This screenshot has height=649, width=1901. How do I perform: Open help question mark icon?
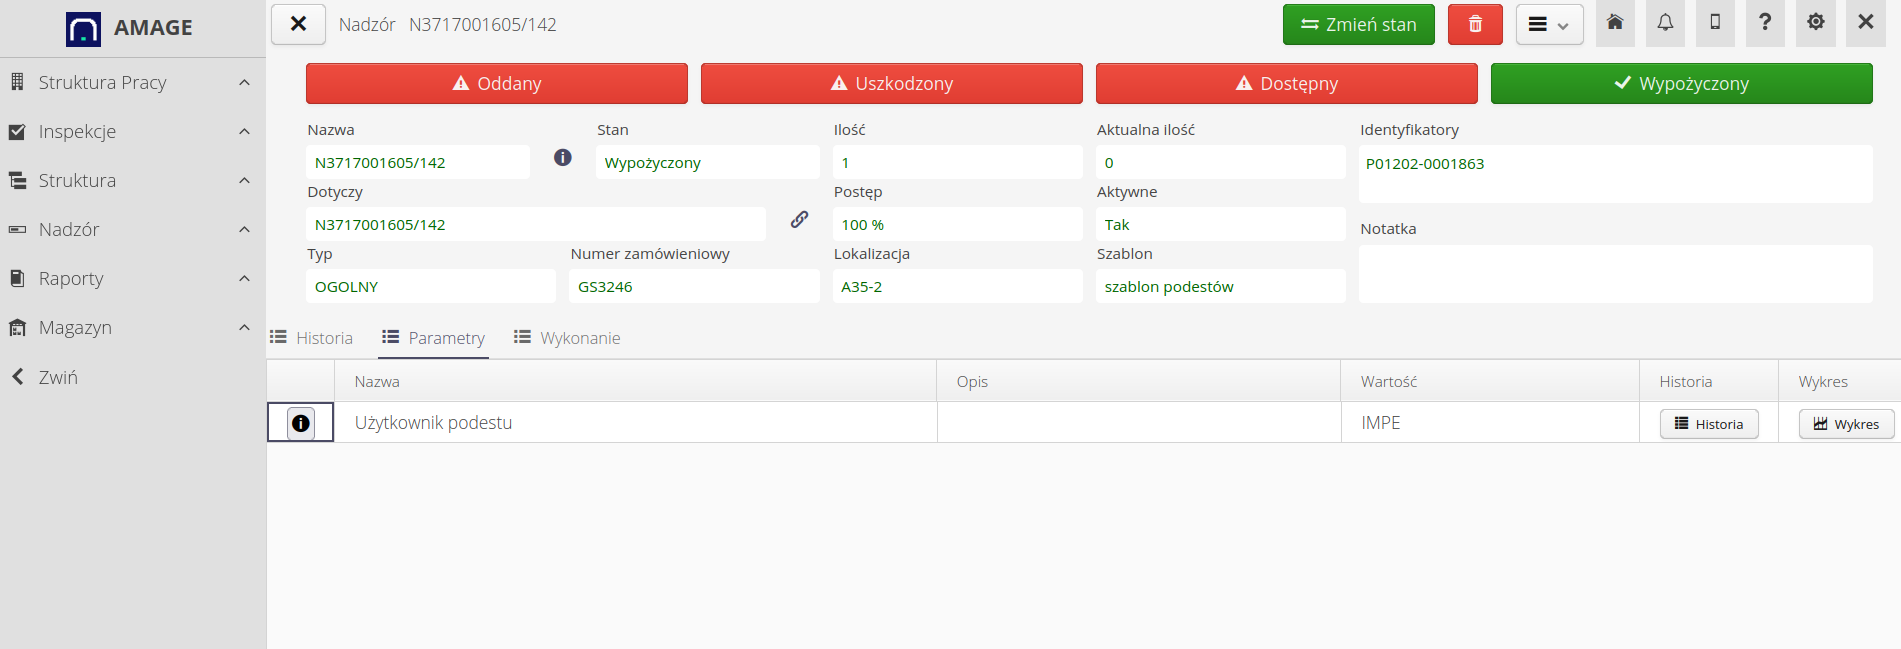coord(1765,23)
